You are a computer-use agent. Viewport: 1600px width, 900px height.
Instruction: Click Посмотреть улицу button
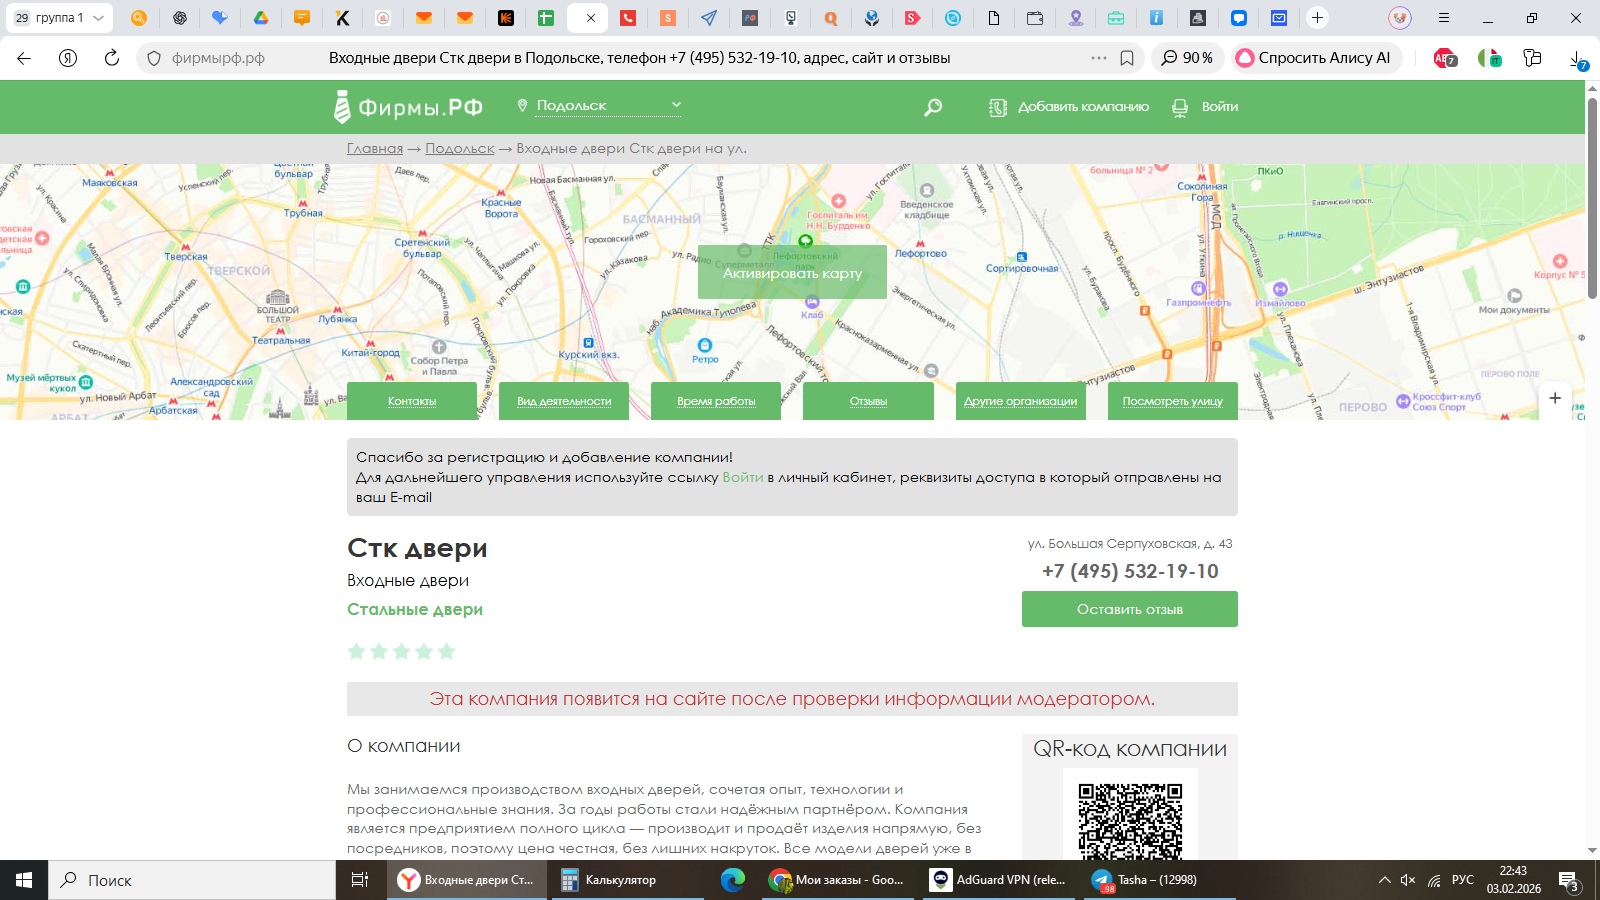pyautogui.click(x=1173, y=401)
